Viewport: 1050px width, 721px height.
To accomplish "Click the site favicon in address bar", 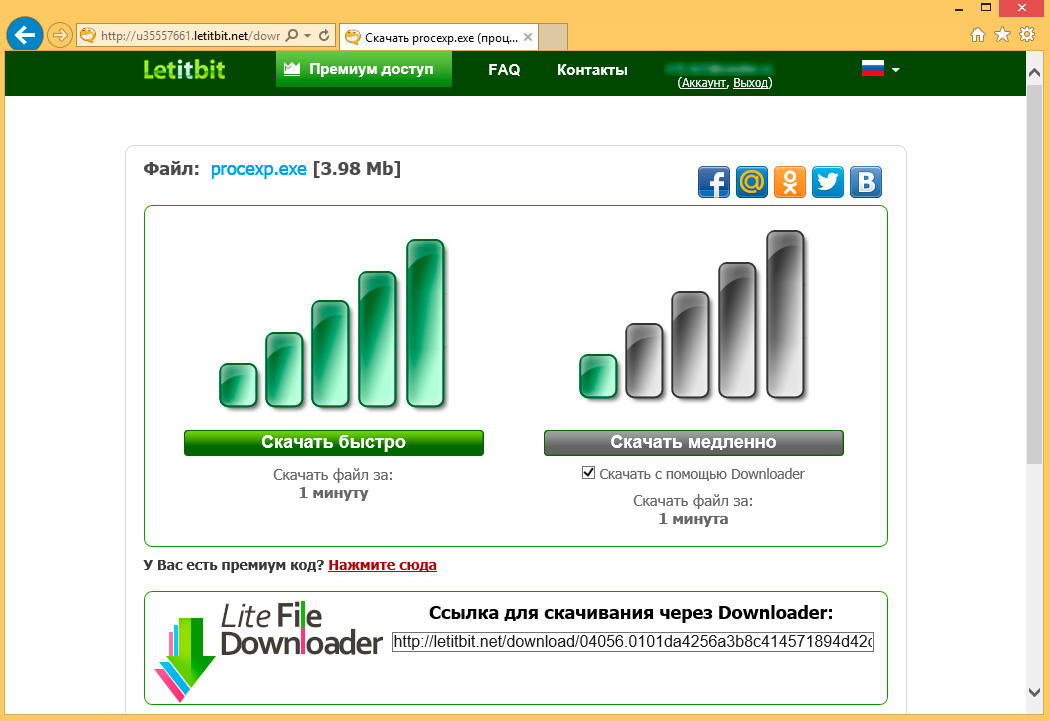I will coord(88,35).
